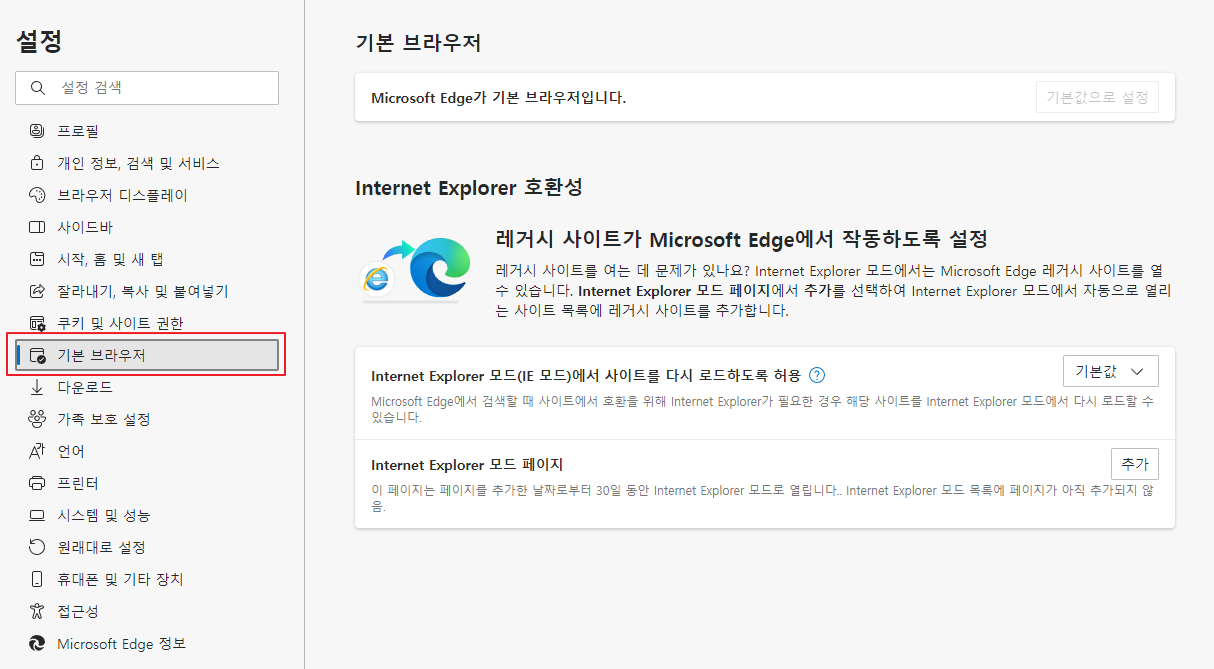Click the 브라우저 디스플레이 palette icon
Screen dimensions: 1214x669
(38, 195)
